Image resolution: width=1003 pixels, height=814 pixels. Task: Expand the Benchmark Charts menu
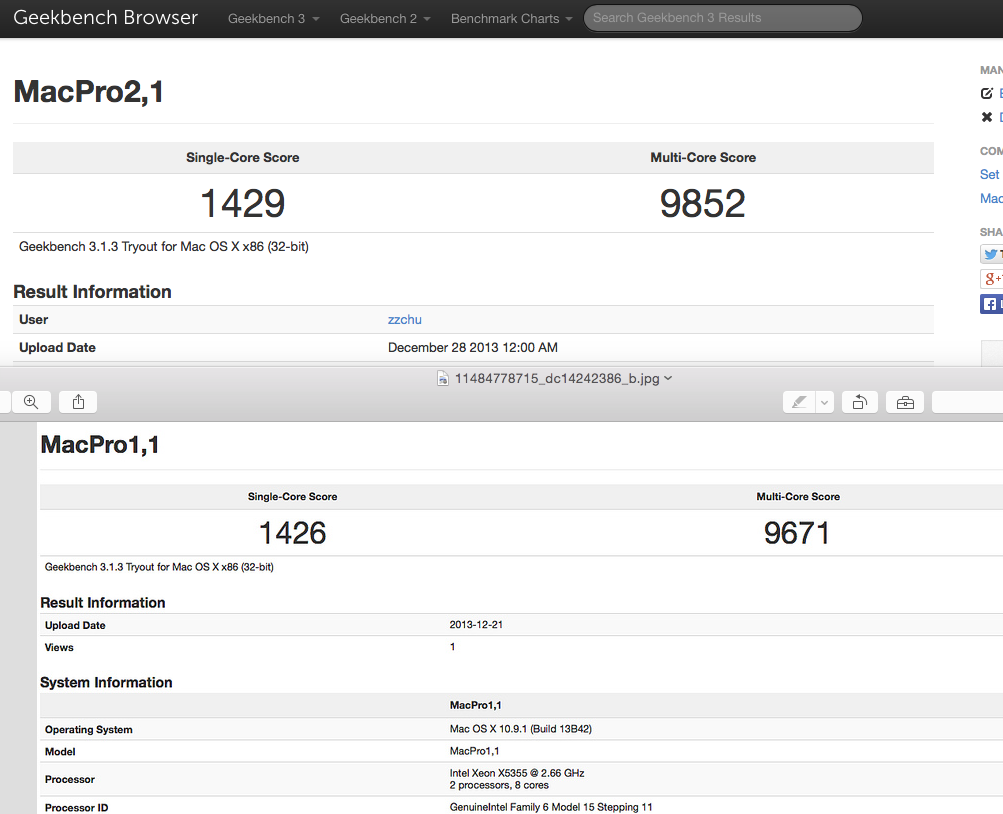511,19
